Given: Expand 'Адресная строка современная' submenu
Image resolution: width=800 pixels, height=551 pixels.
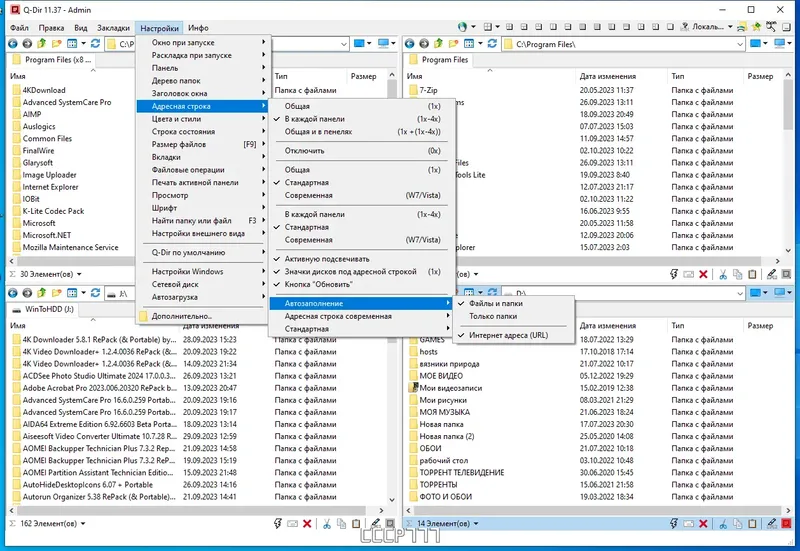Looking at the screenshot, I should pyautogui.click(x=362, y=316).
